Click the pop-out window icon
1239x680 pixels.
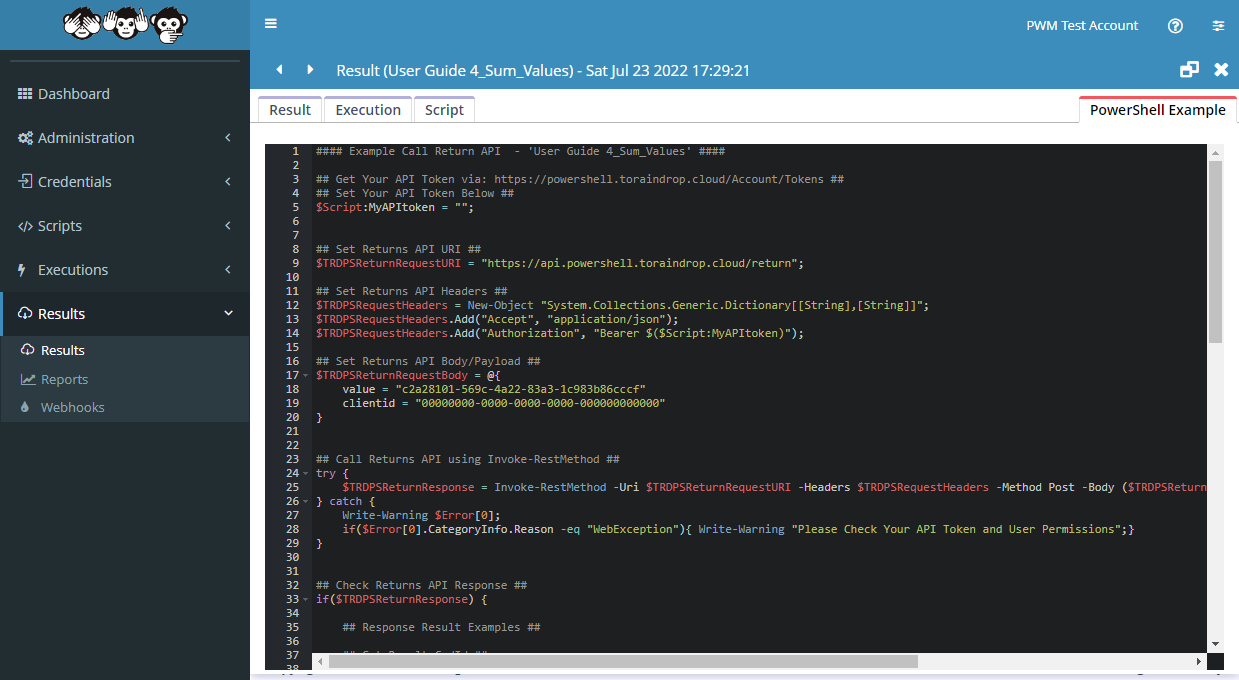click(1189, 70)
